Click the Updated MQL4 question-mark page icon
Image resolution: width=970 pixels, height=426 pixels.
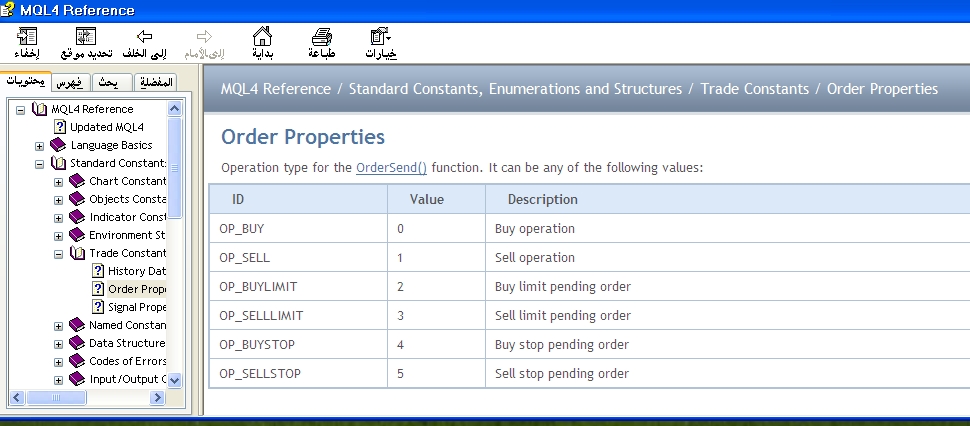click(59, 127)
